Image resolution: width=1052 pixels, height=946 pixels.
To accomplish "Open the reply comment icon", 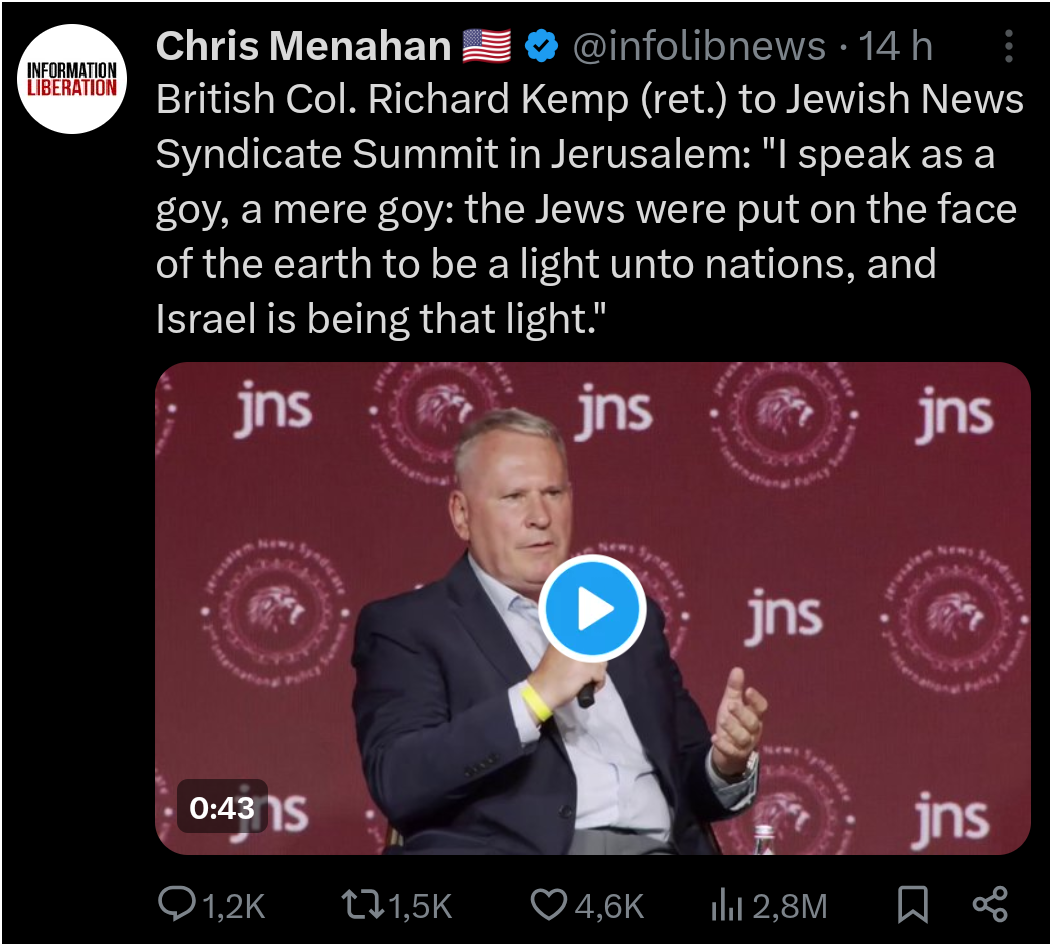I will click(x=176, y=903).
